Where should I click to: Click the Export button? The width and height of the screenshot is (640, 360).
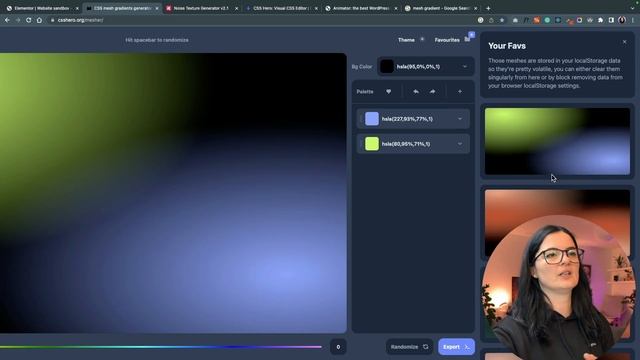pyautogui.click(x=456, y=347)
